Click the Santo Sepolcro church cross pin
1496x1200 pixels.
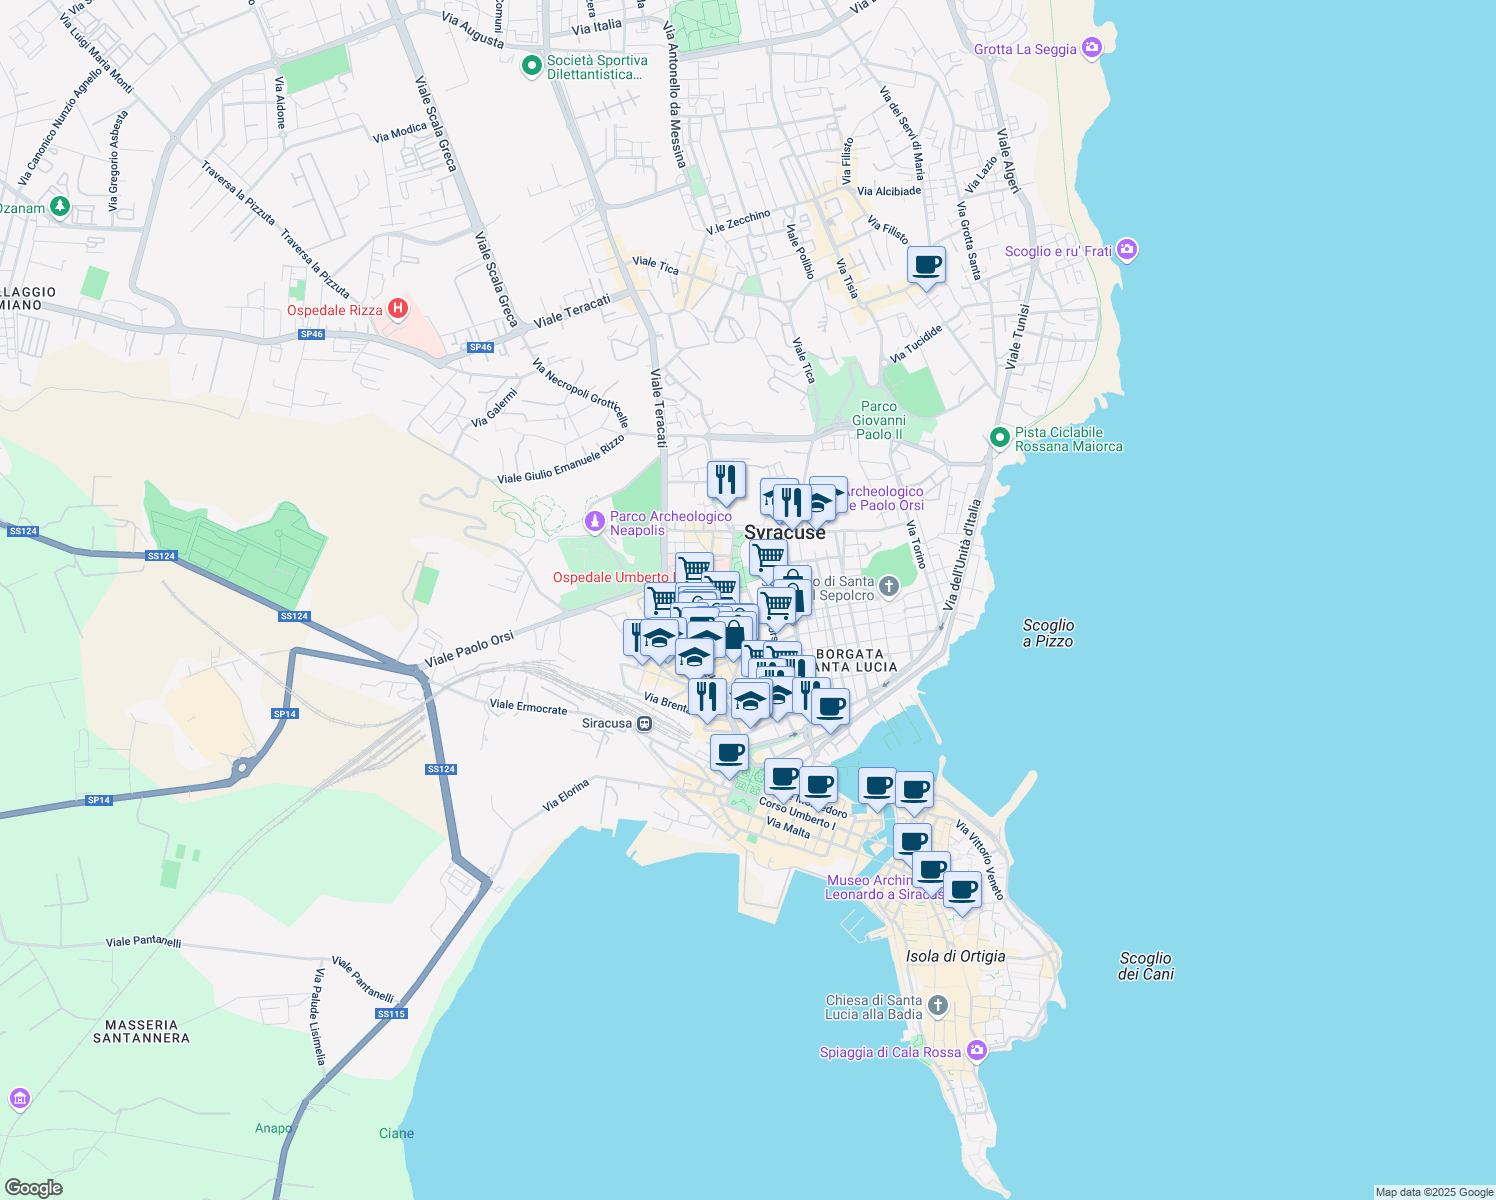[x=888, y=587]
